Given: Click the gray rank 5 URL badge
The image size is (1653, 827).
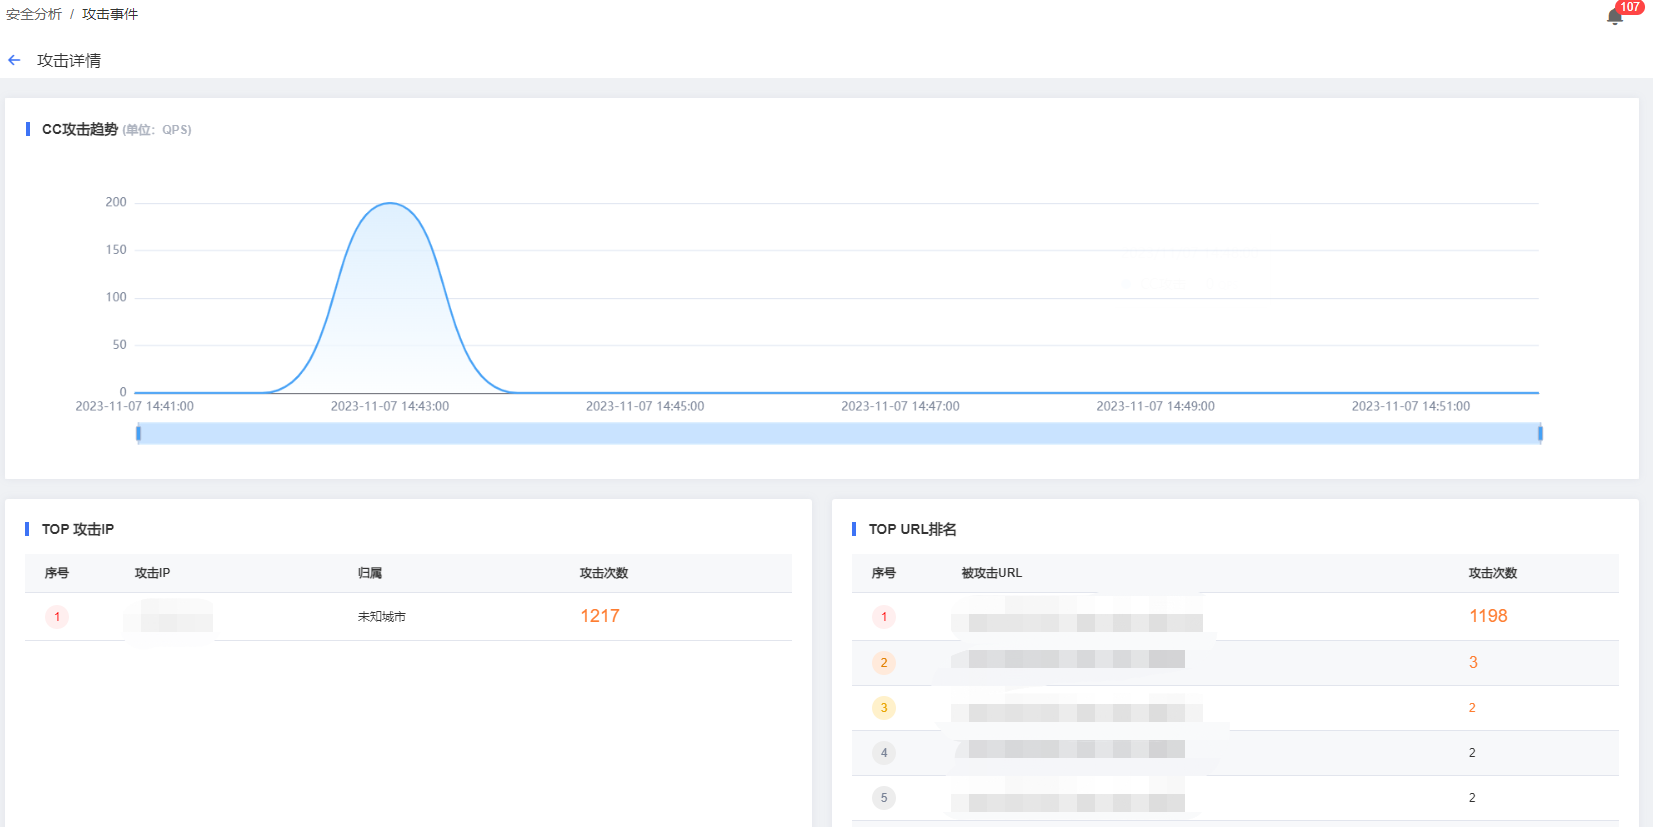Looking at the screenshot, I should (883, 797).
